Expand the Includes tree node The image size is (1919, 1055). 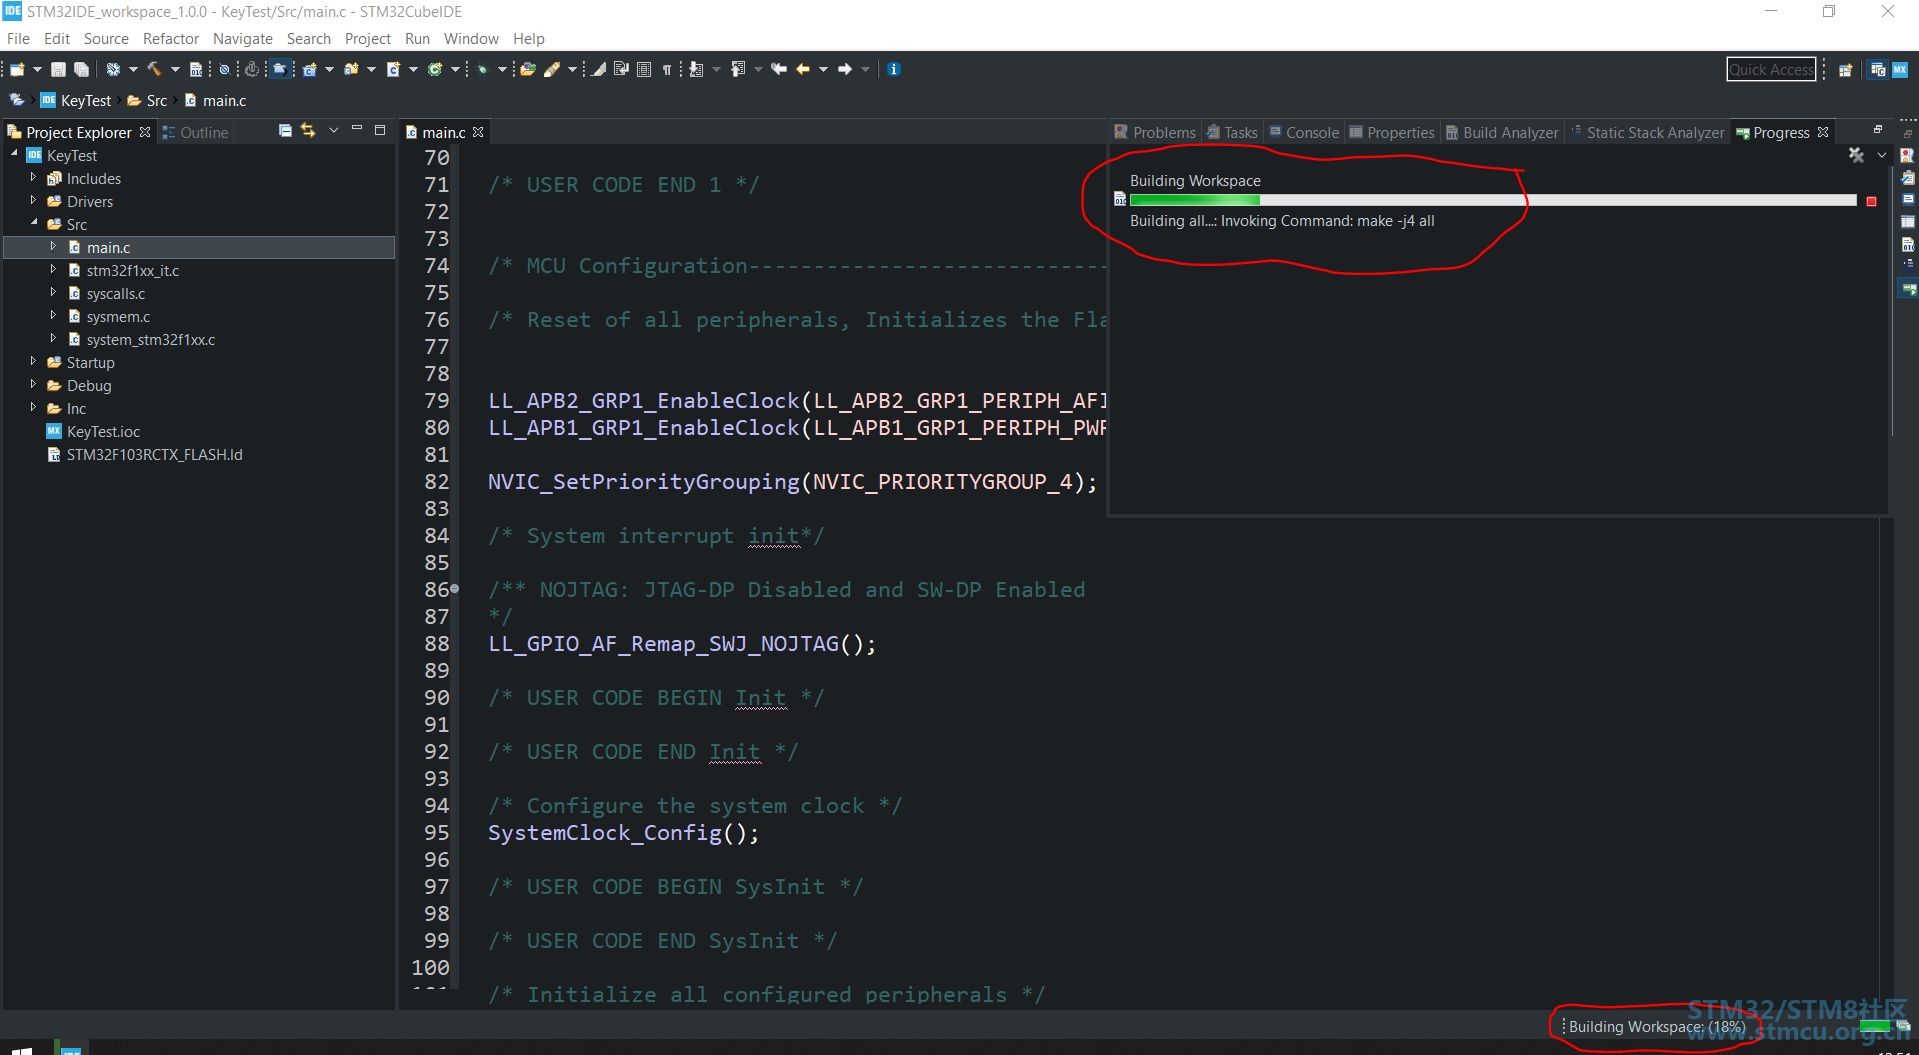coord(33,178)
